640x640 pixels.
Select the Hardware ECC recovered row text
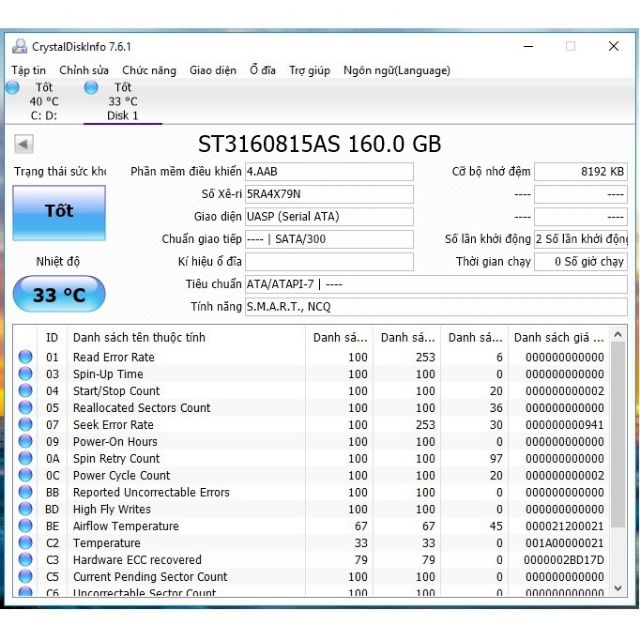[137, 560]
